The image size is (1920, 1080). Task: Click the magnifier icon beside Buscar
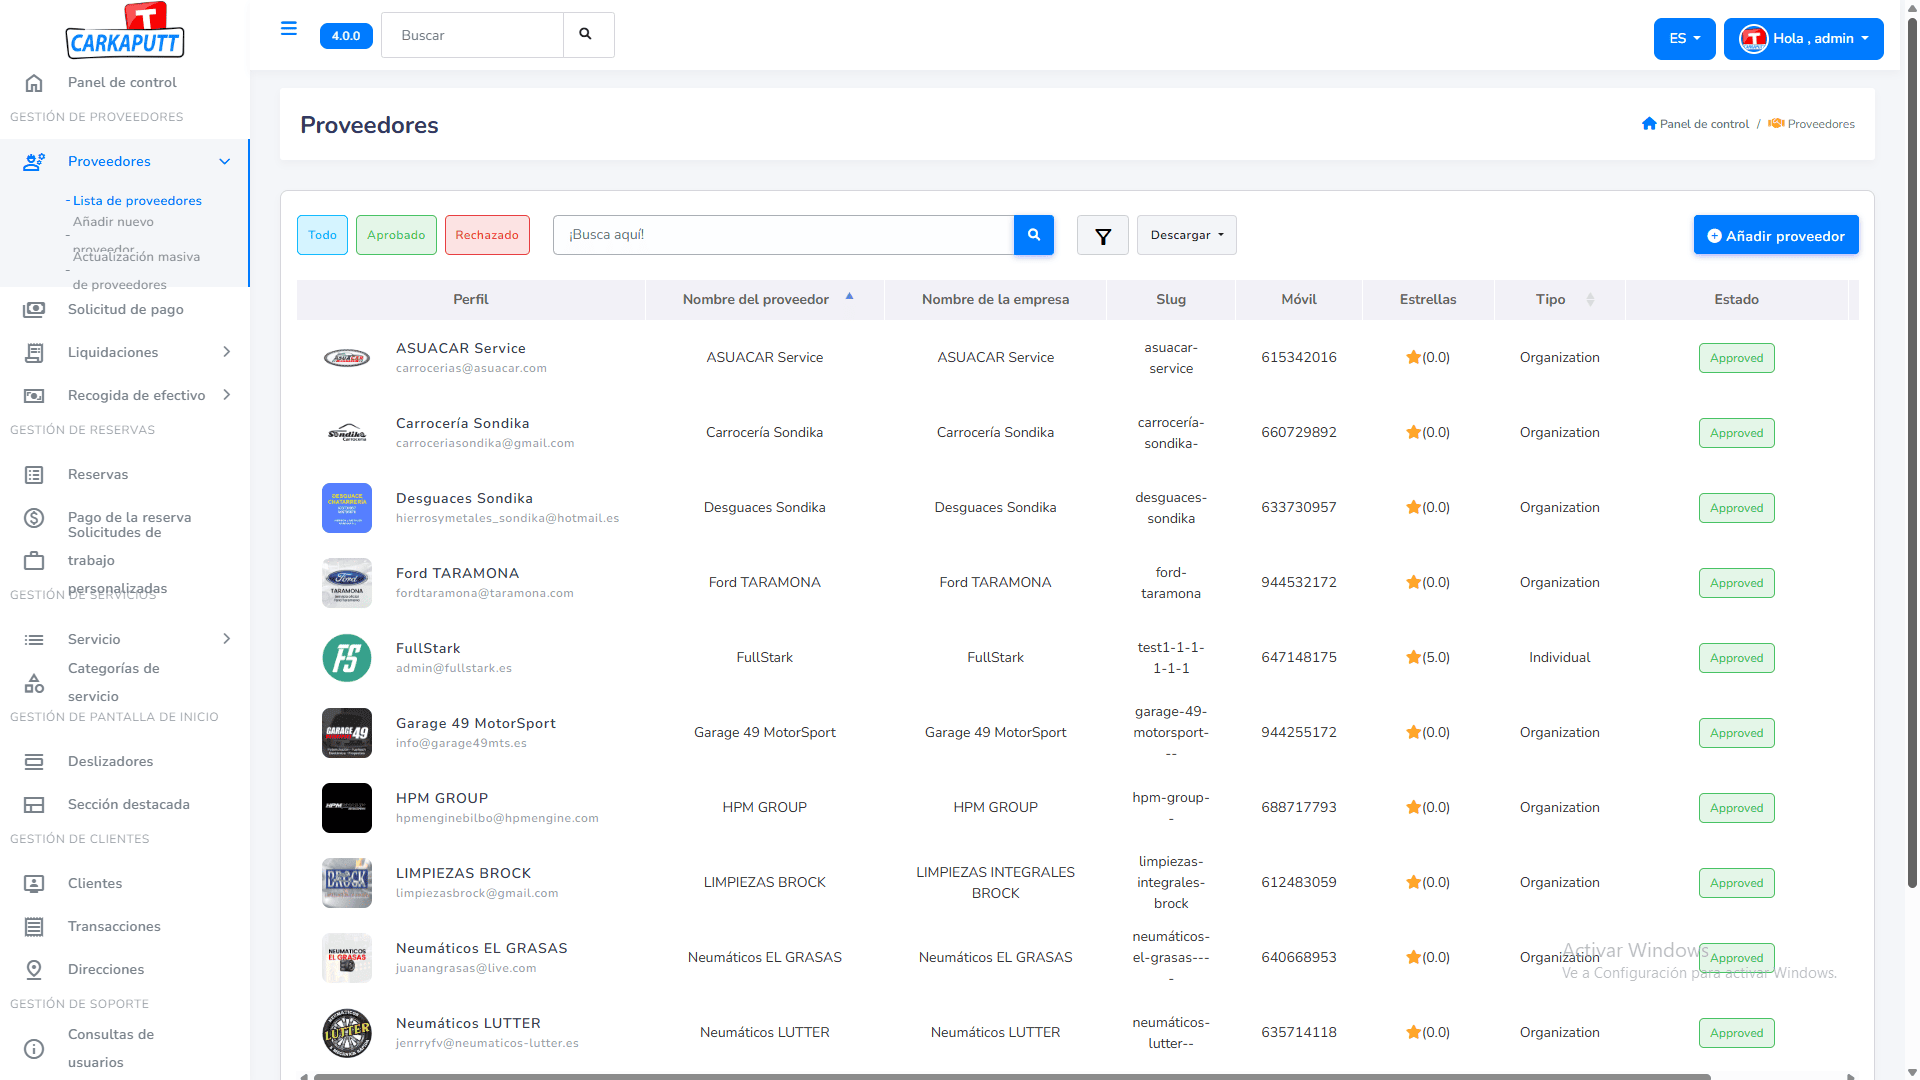(x=586, y=35)
